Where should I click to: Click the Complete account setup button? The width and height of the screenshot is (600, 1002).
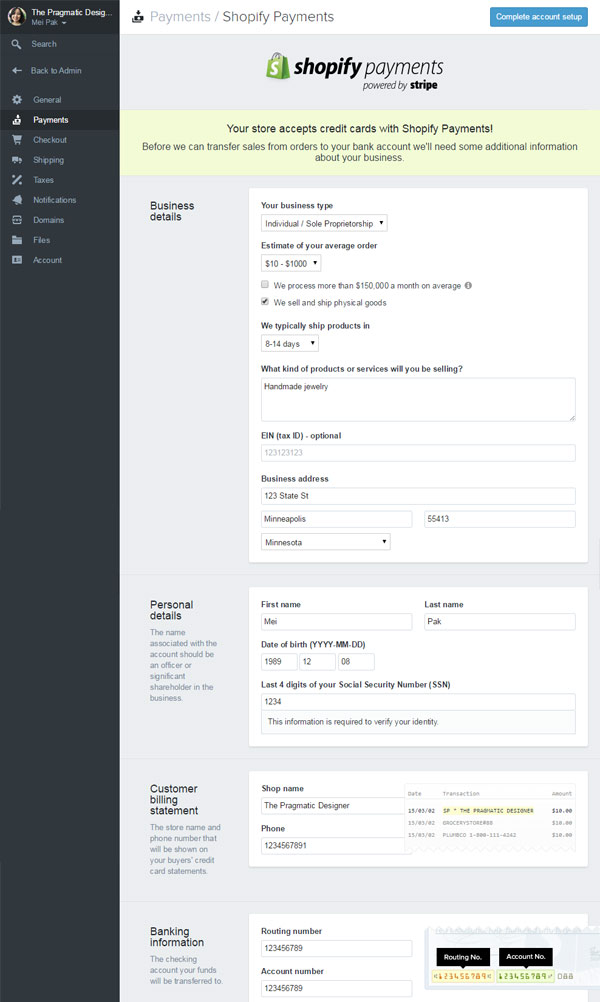pos(539,17)
